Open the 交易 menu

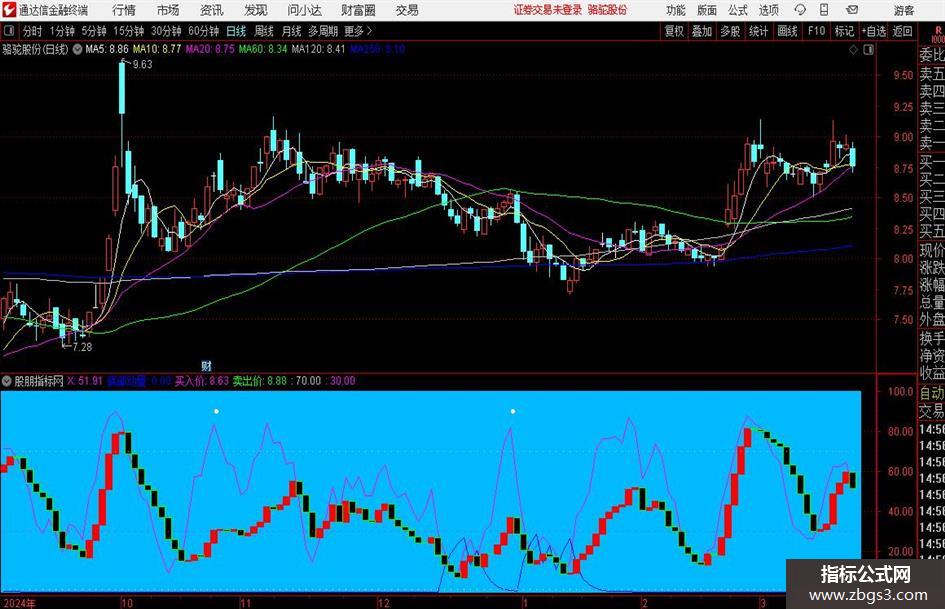coord(407,10)
